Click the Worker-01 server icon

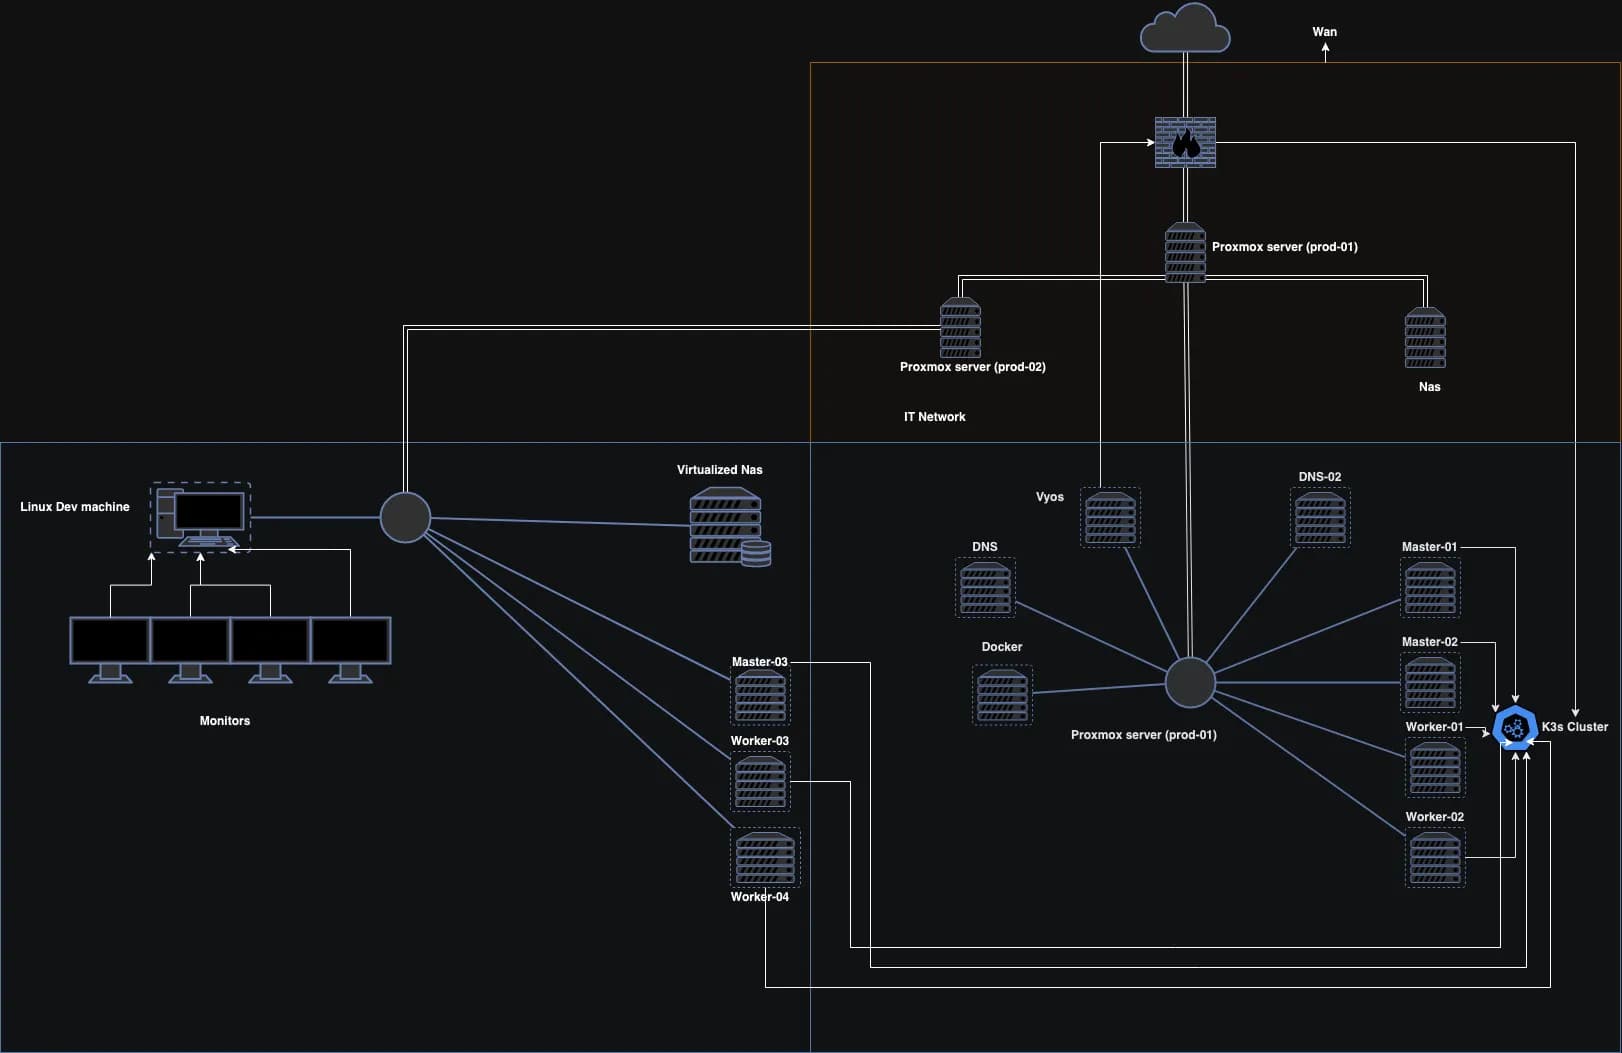click(1435, 767)
